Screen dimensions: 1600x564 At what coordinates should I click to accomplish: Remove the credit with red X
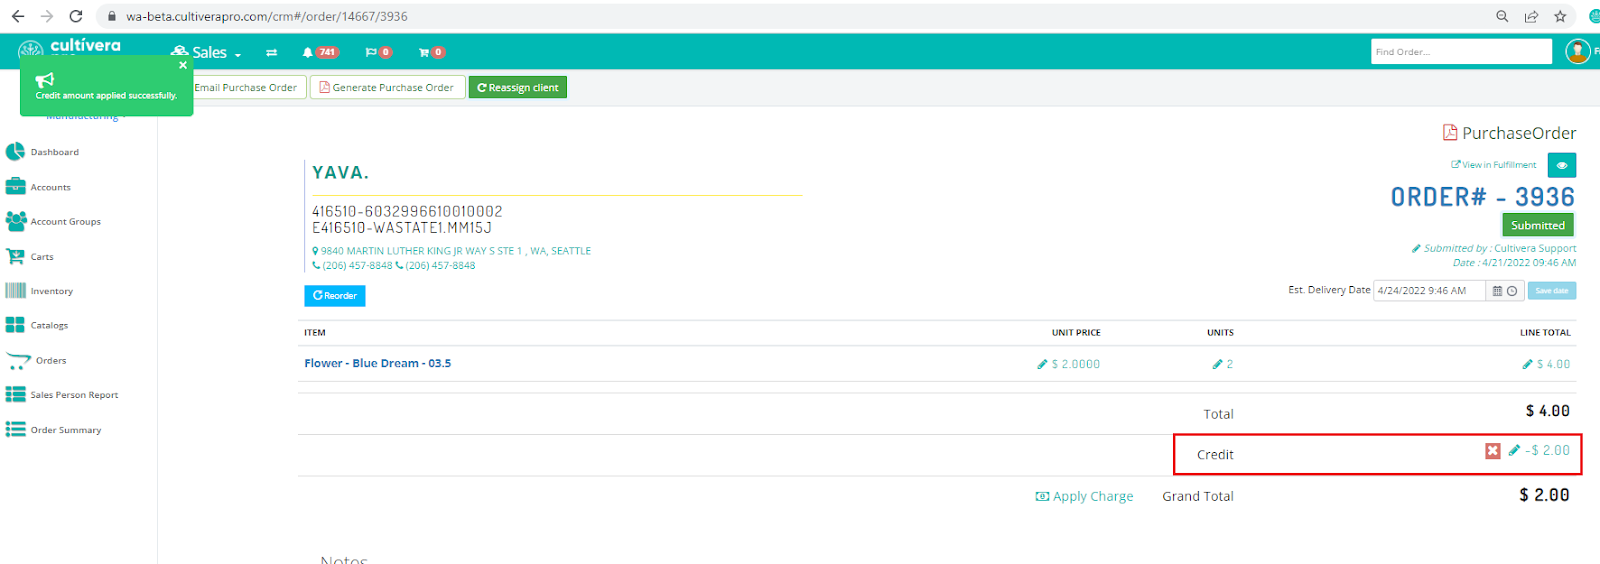tap(1493, 451)
